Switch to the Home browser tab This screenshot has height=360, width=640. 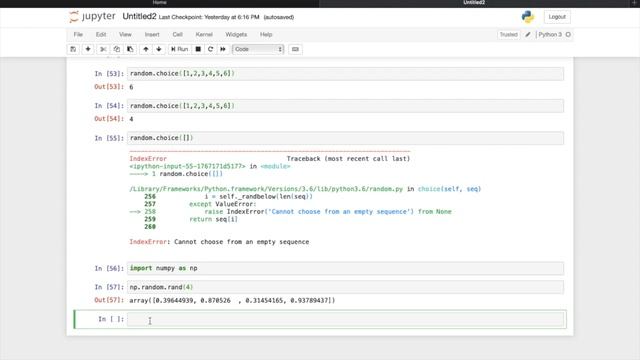[160, 3]
